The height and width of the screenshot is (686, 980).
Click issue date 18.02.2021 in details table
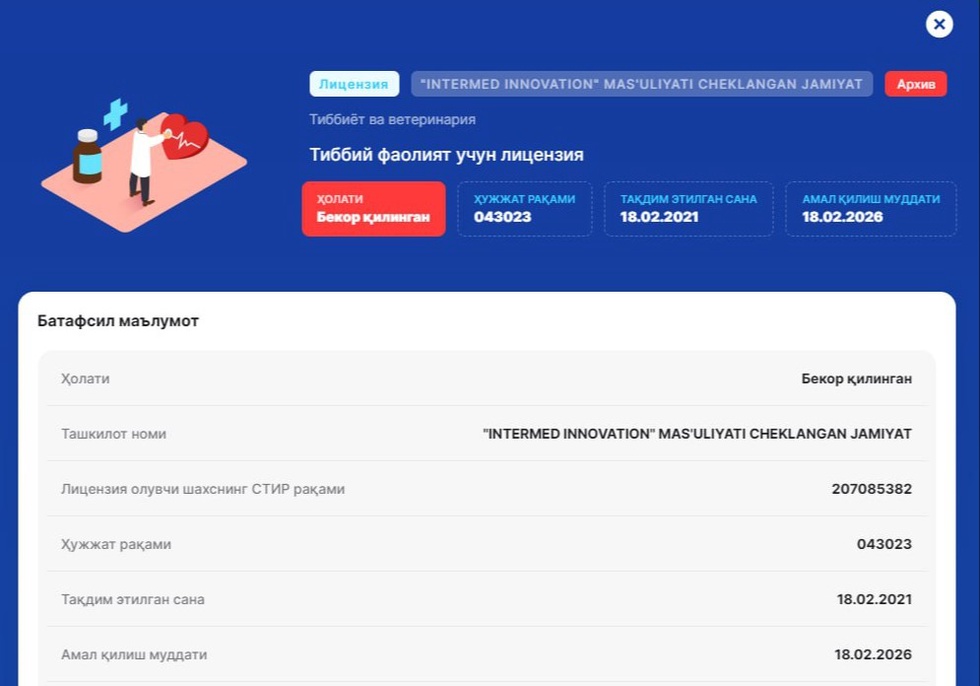(874, 599)
